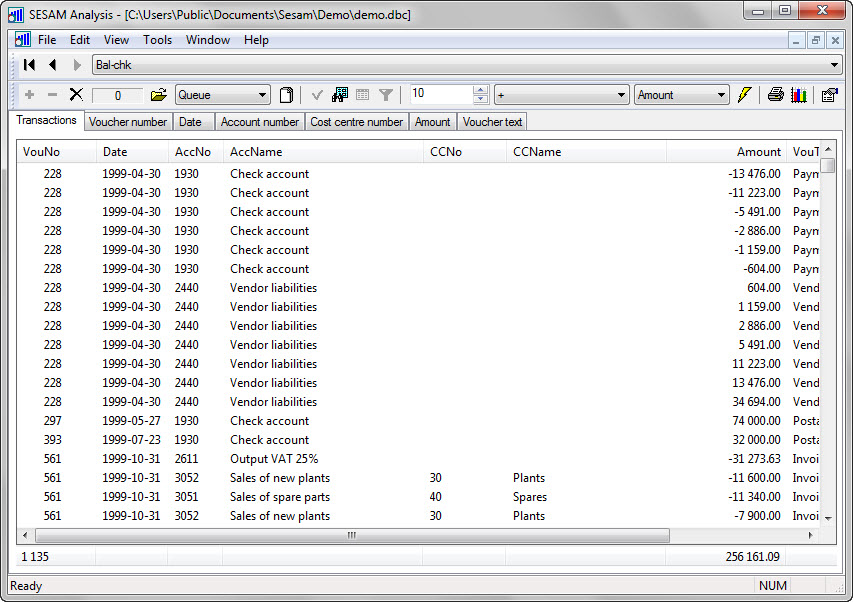Click the minus remove icon in toolbar
853x602 pixels.
(52, 95)
